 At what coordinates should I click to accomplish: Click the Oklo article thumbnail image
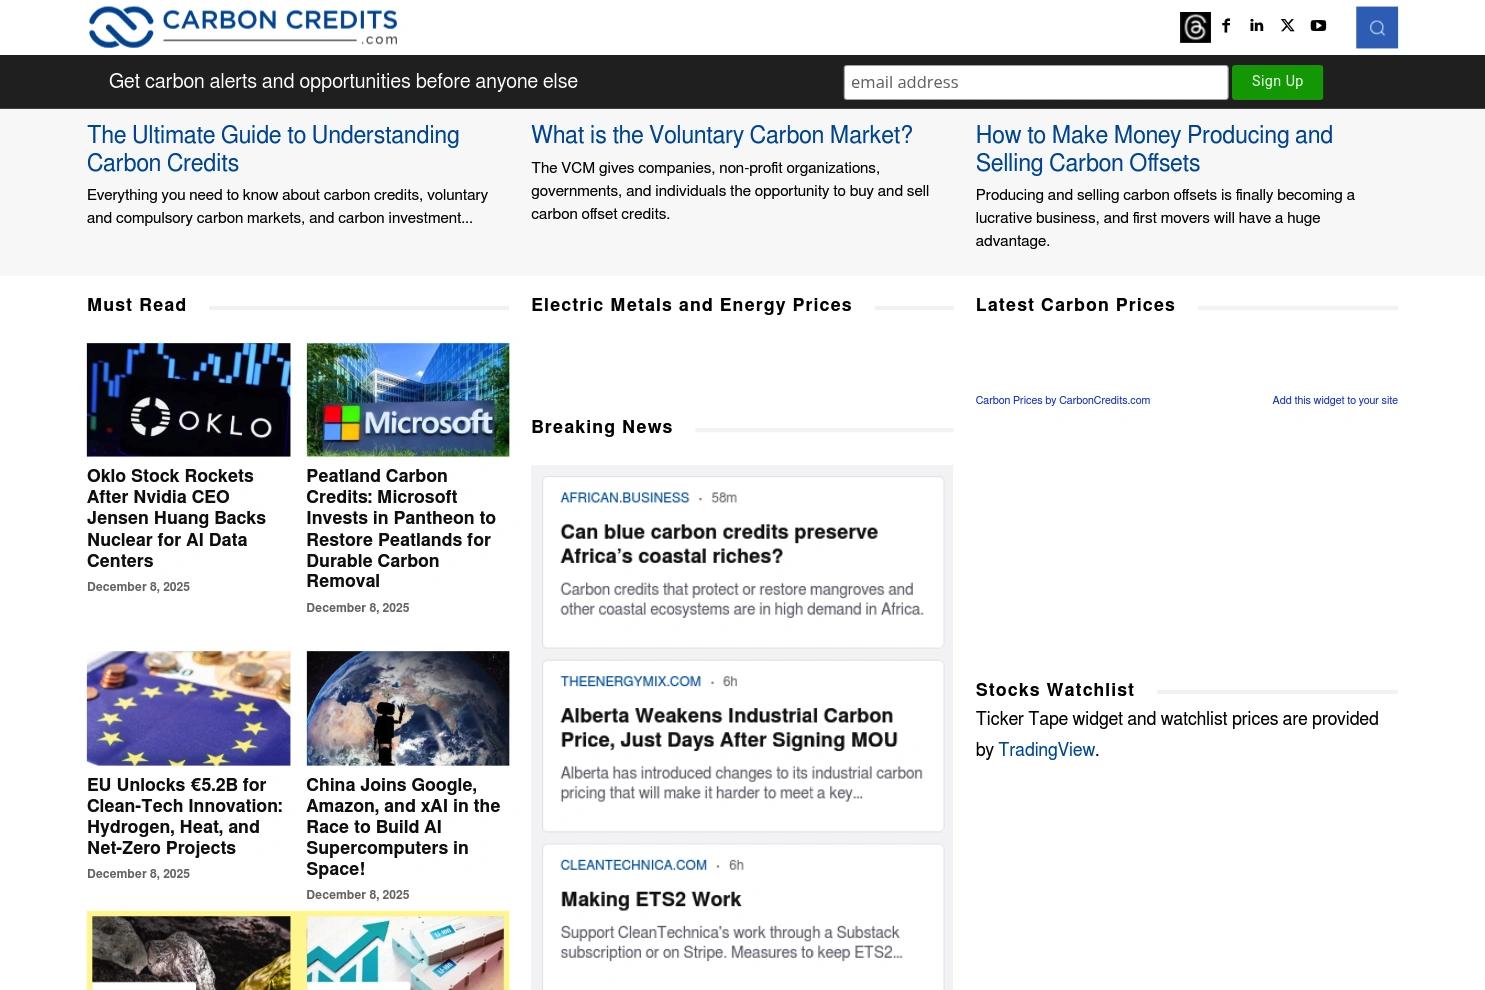point(188,400)
